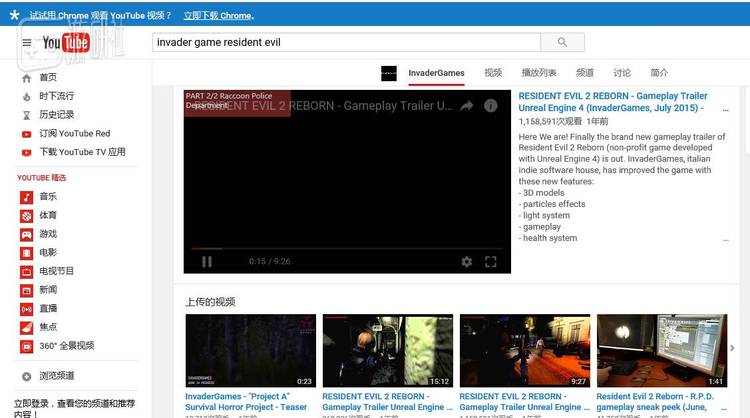Pause the video with the pause button
Image resolution: width=750 pixels, height=418 pixels.
[x=207, y=262]
